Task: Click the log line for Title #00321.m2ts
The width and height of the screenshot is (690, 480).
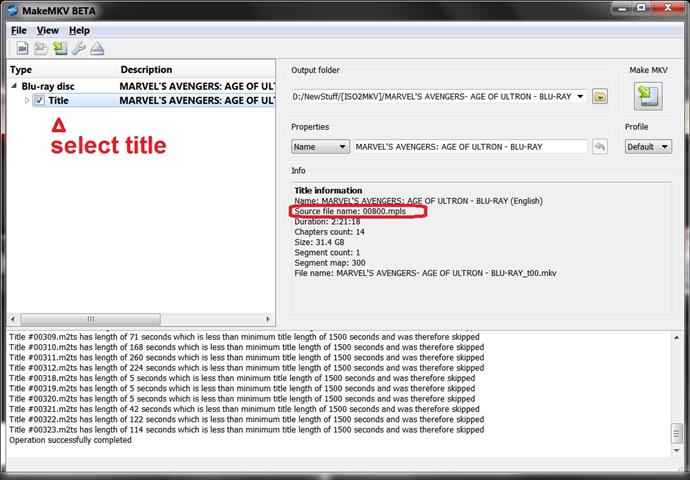Action: pos(244,409)
